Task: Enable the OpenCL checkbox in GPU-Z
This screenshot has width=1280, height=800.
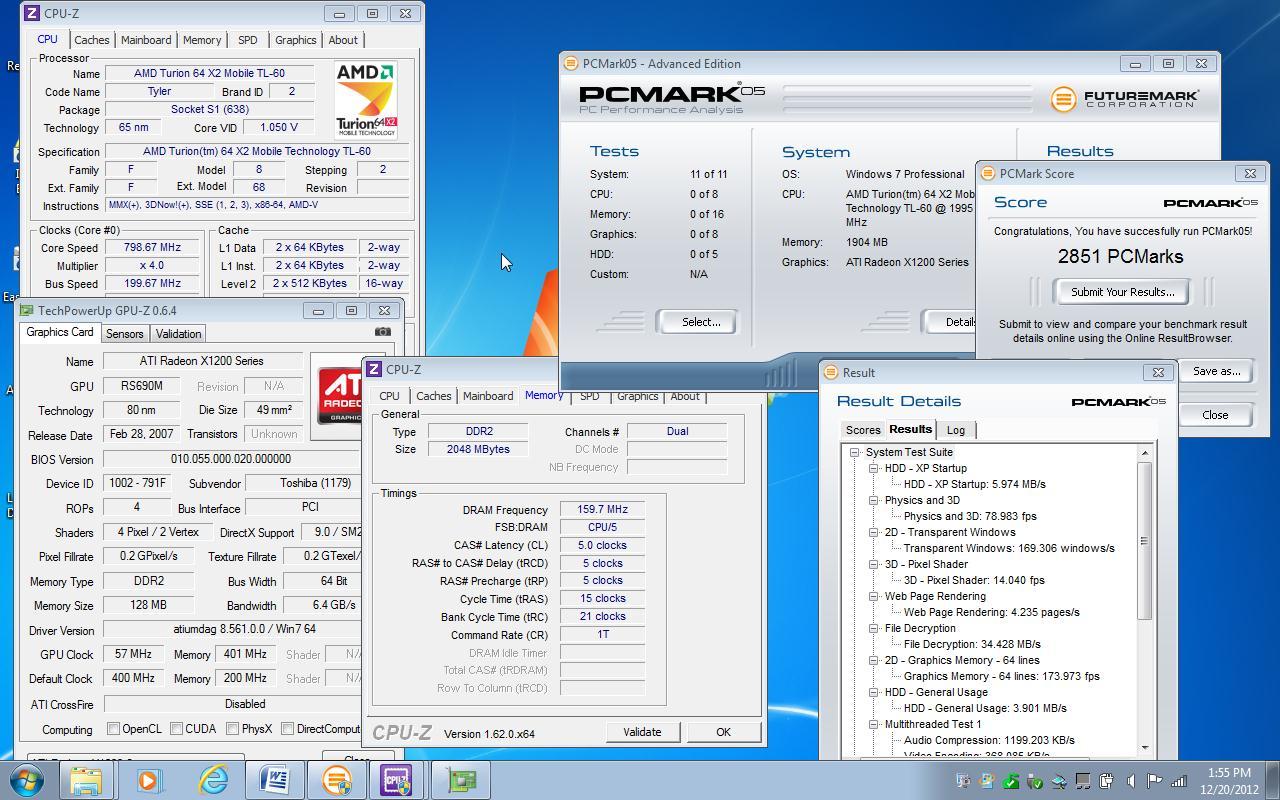Action: point(113,729)
